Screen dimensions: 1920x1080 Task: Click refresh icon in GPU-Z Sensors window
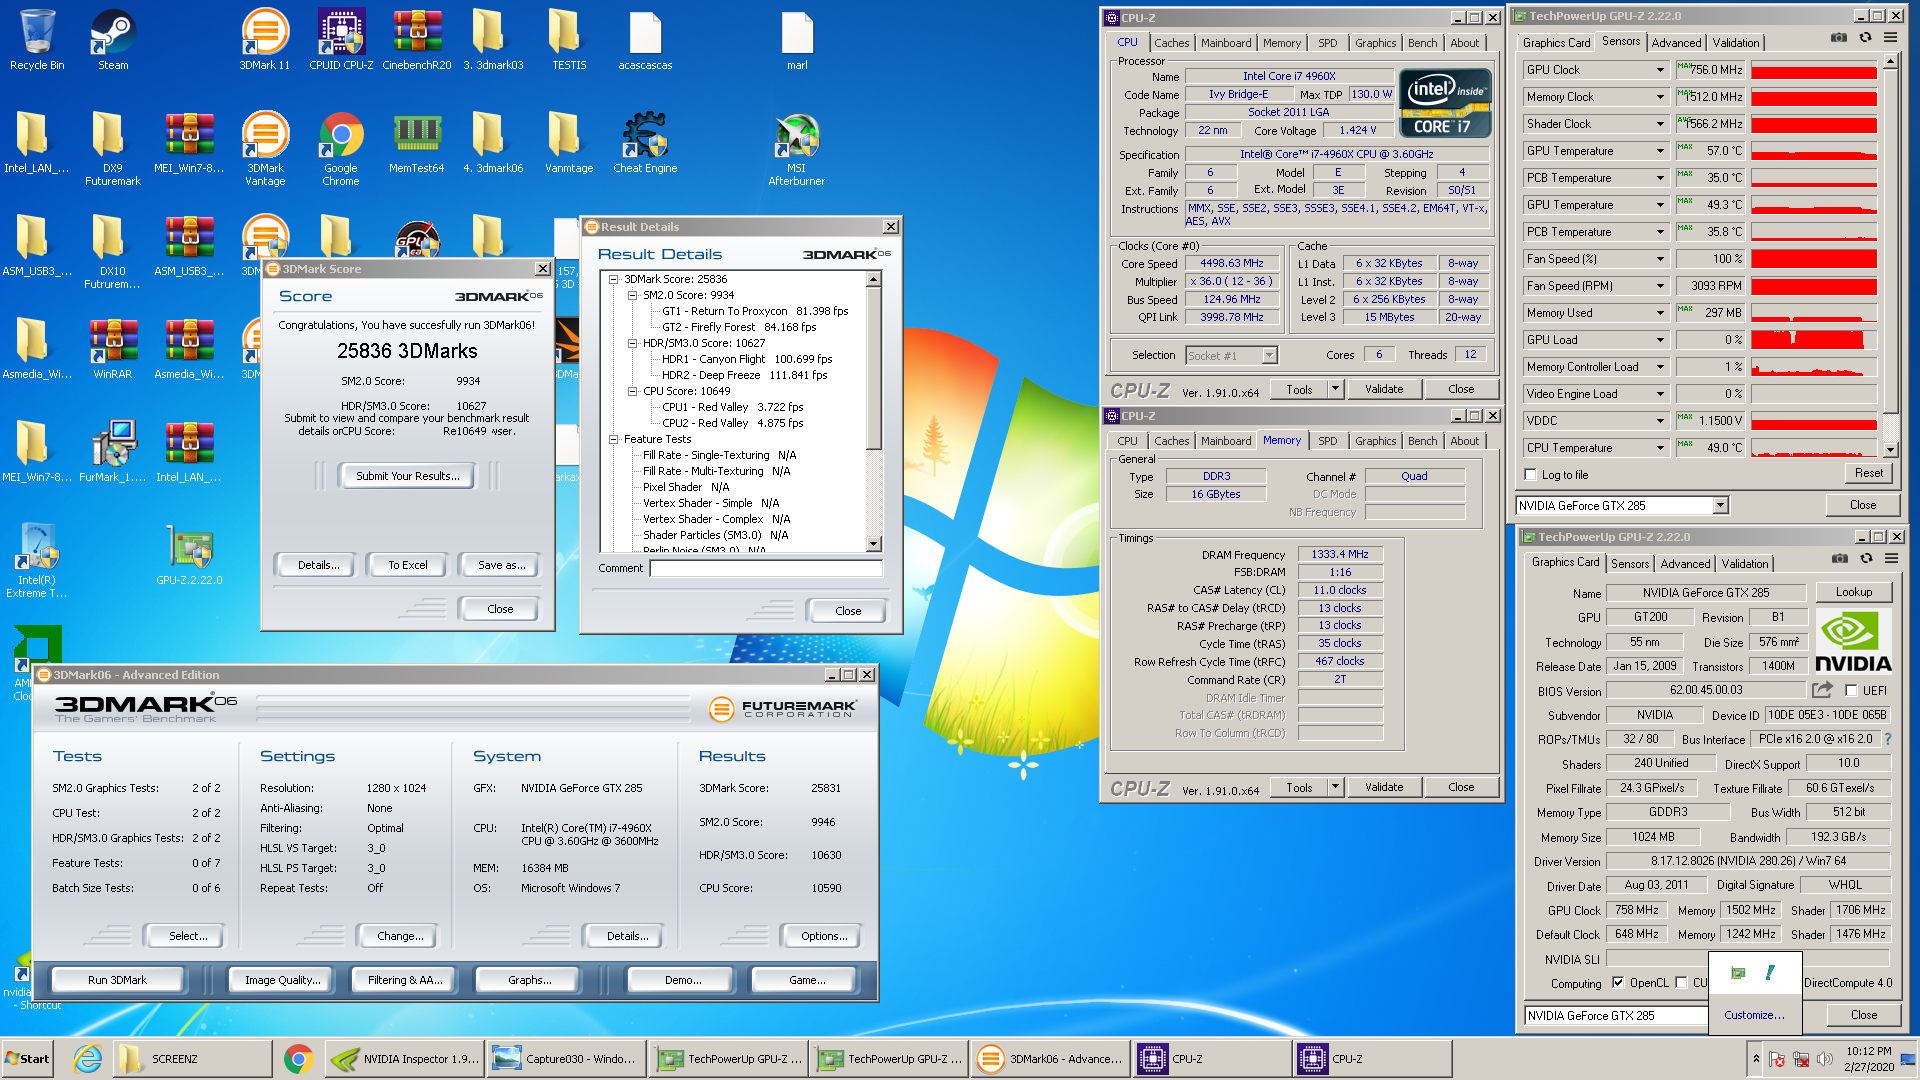tap(1865, 38)
